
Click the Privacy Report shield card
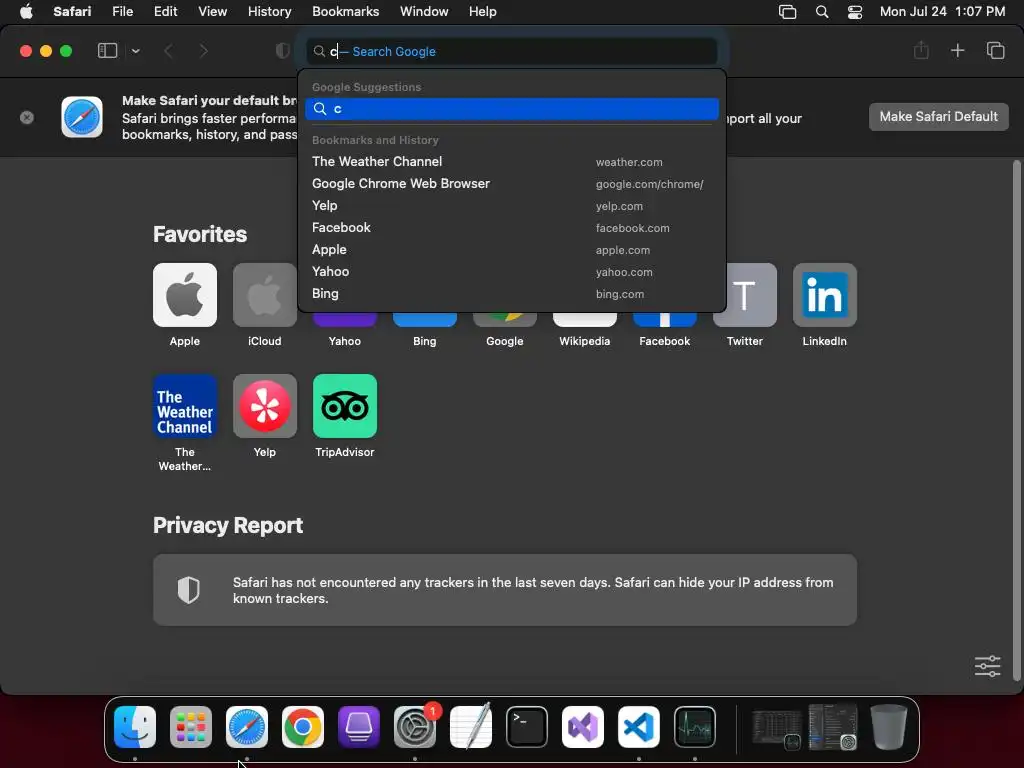(505, 590)
